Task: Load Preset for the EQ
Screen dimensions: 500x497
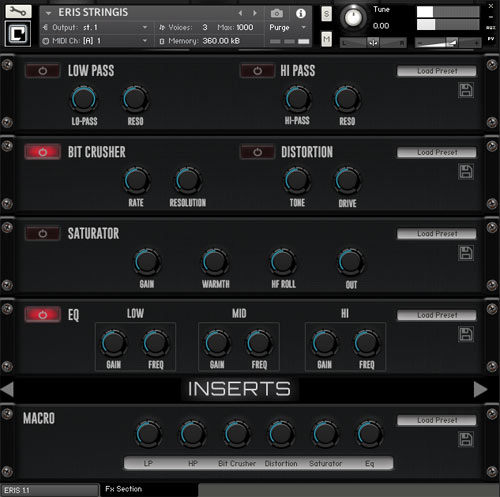Action: coord(437,315)
